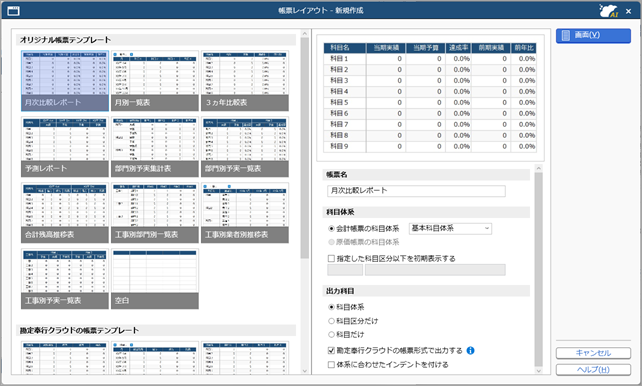Click the 出力科目 section heading
Screen dimensions: 642x386
click(x=426, y=291)
